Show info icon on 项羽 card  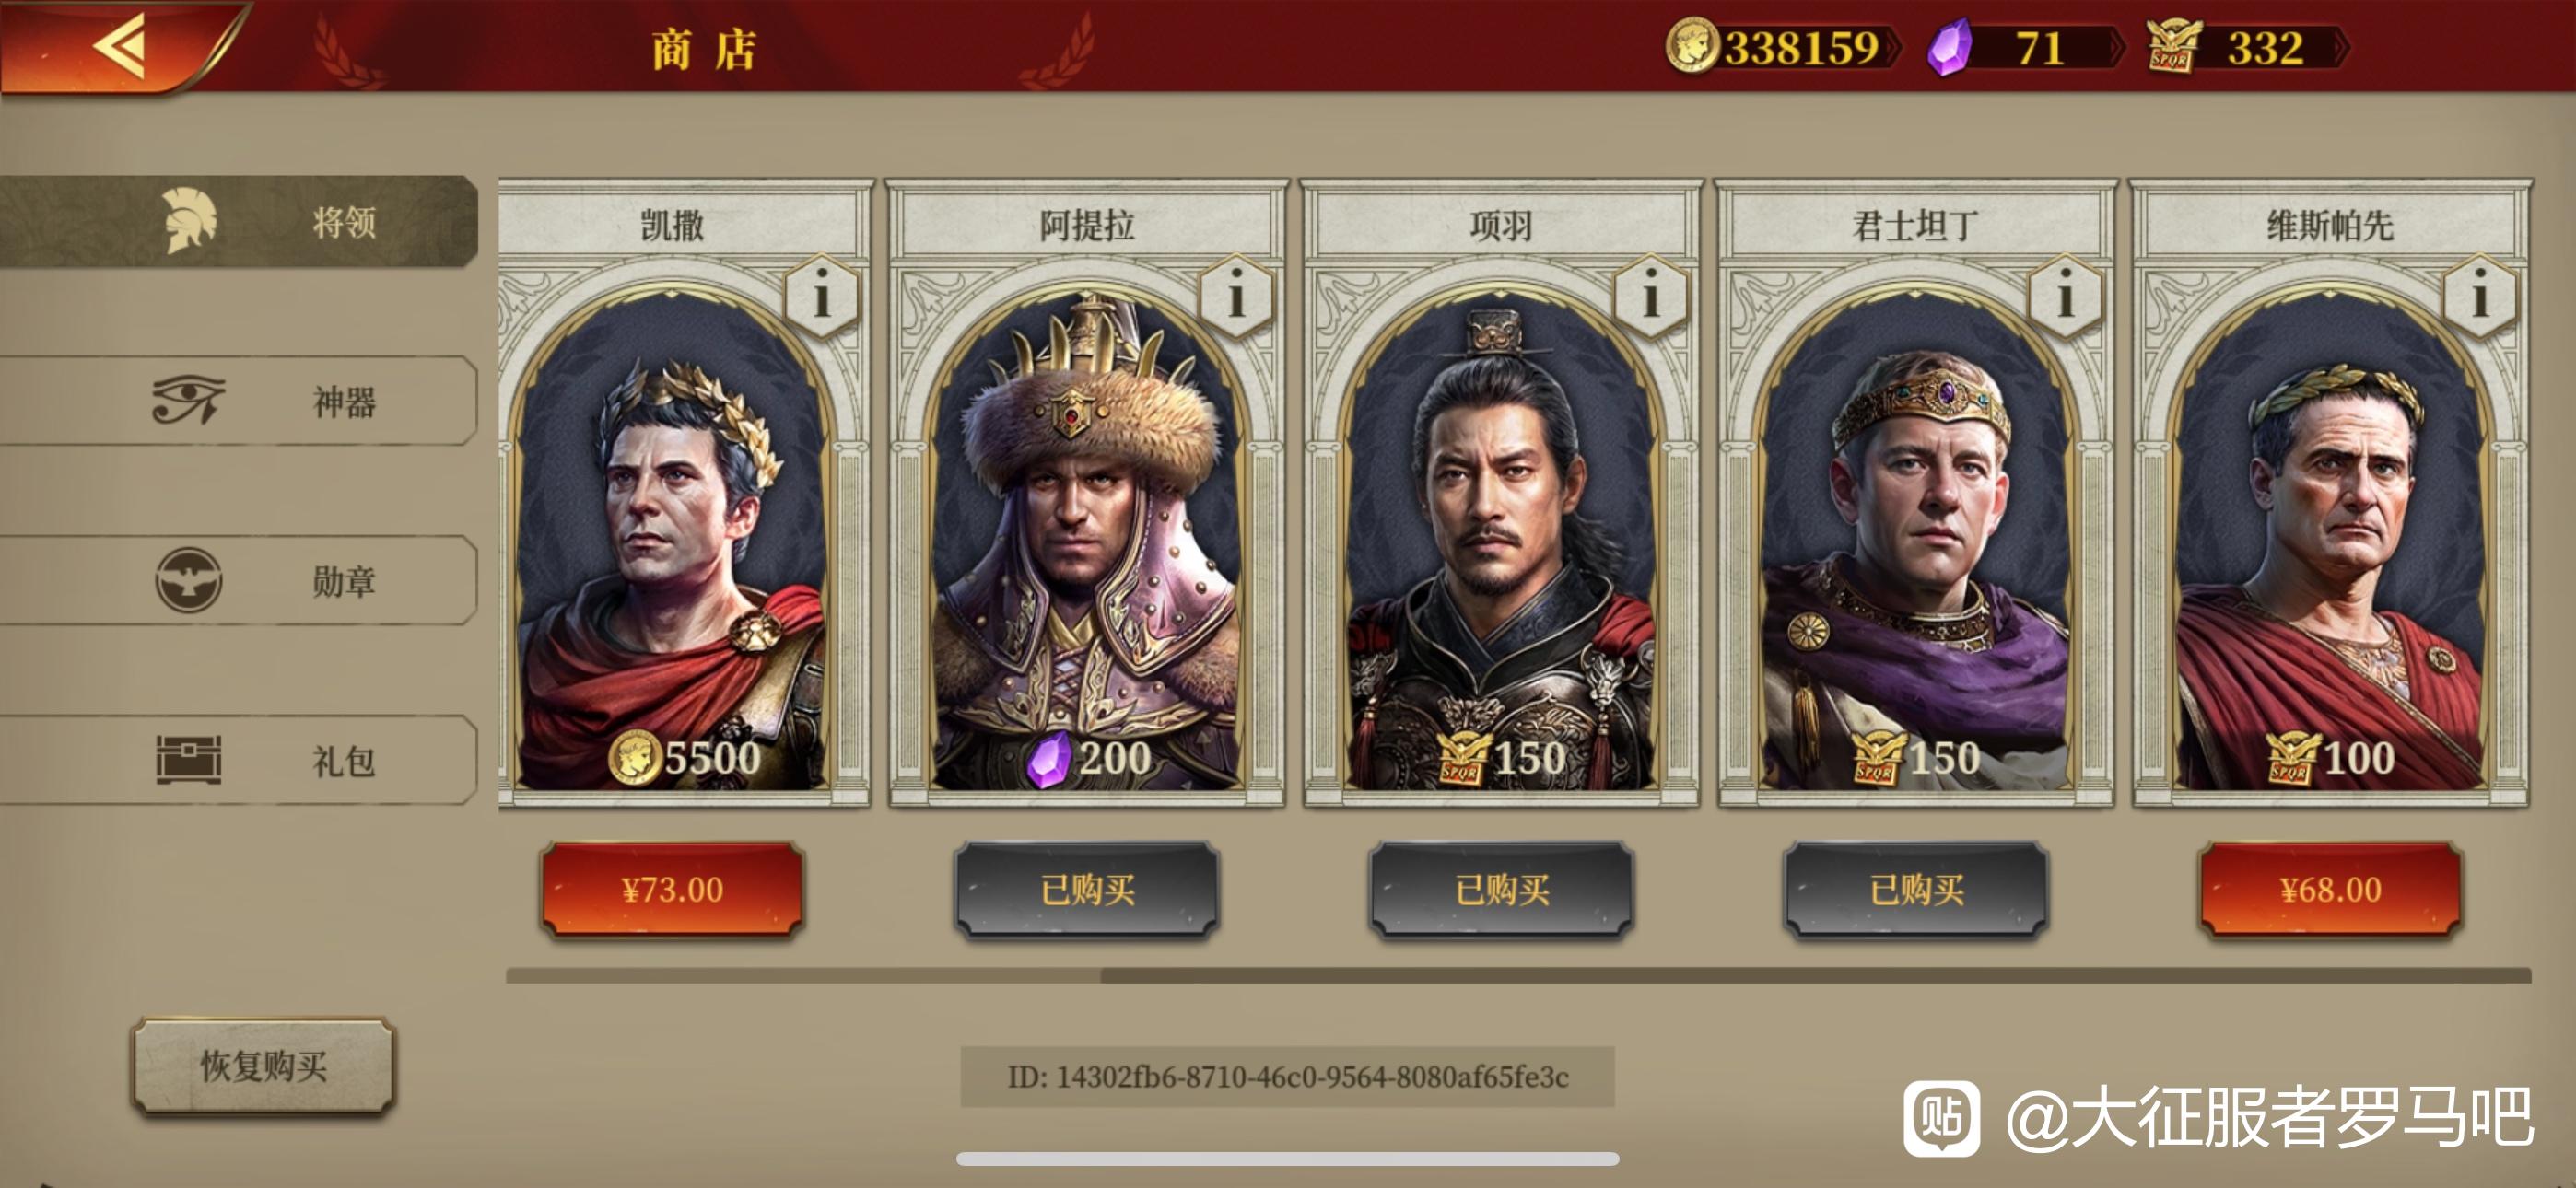[1651, 297]
